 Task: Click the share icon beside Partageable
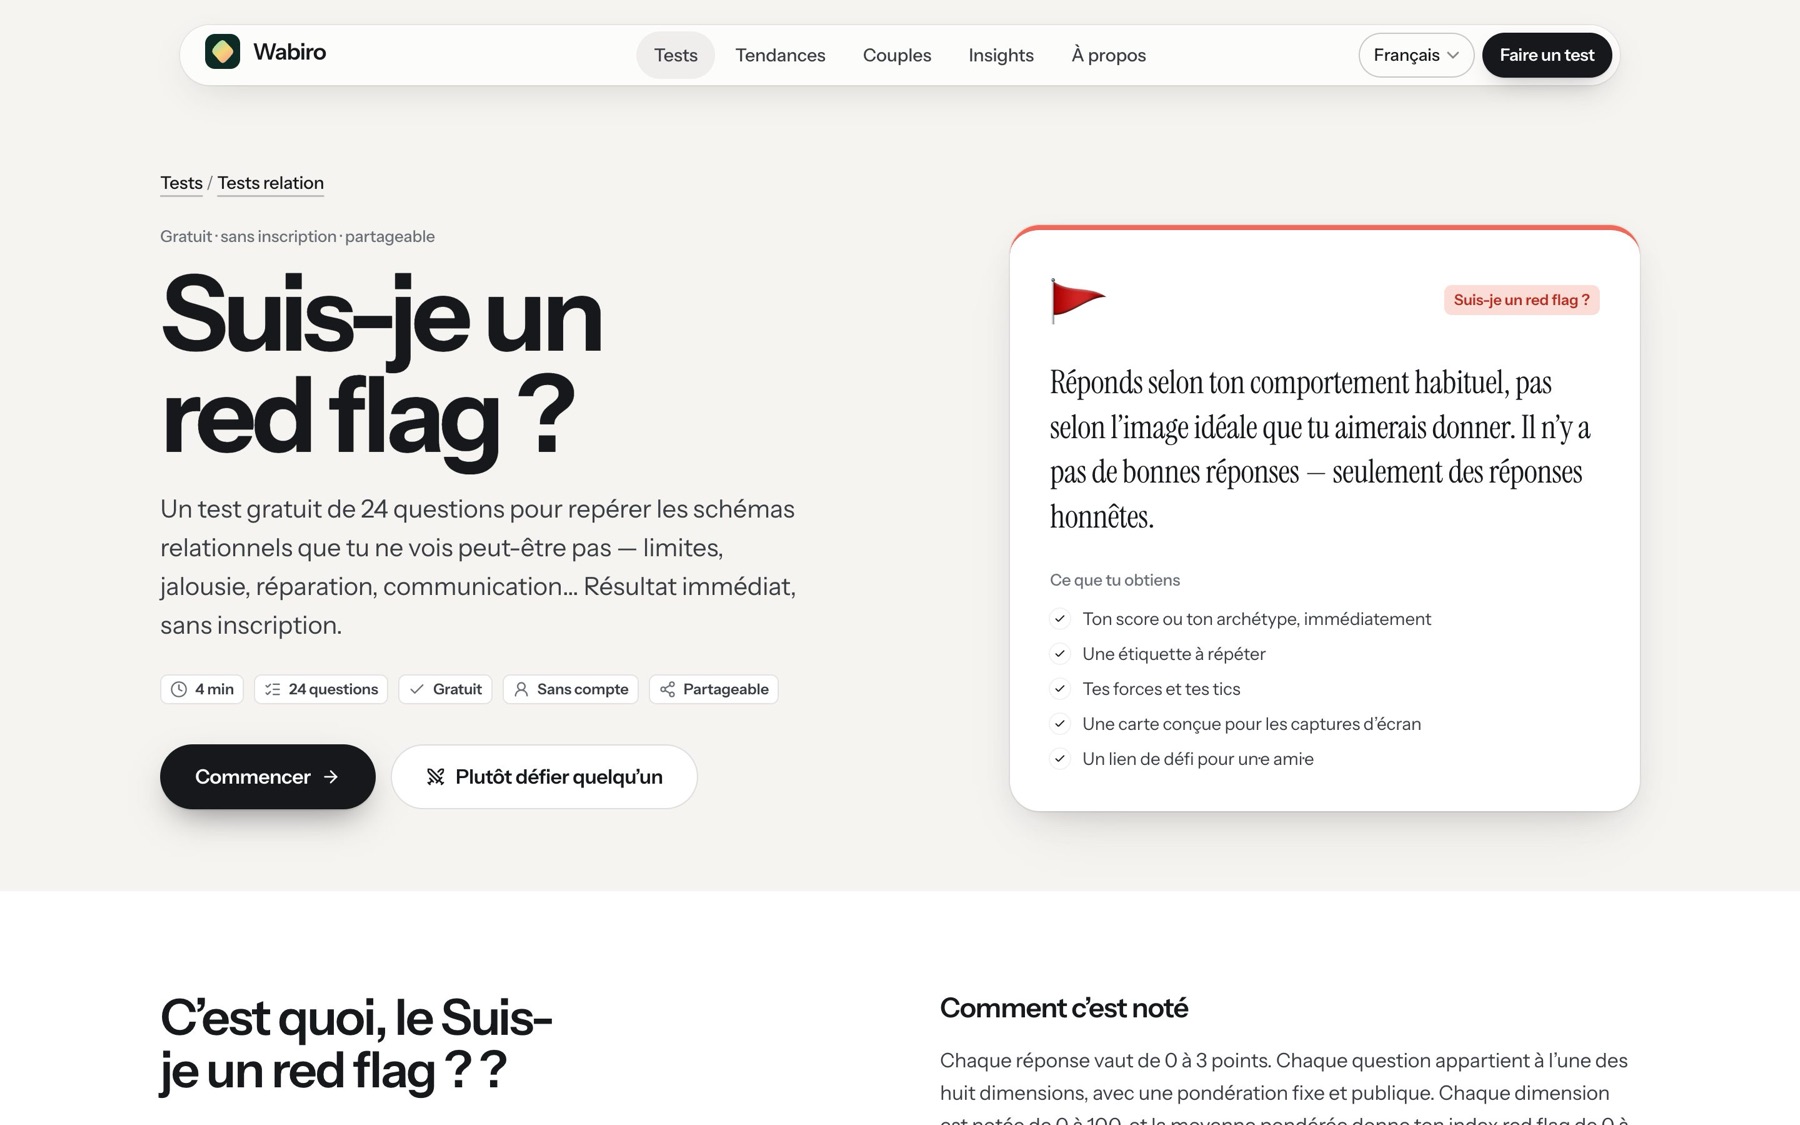tap(667, 689)
